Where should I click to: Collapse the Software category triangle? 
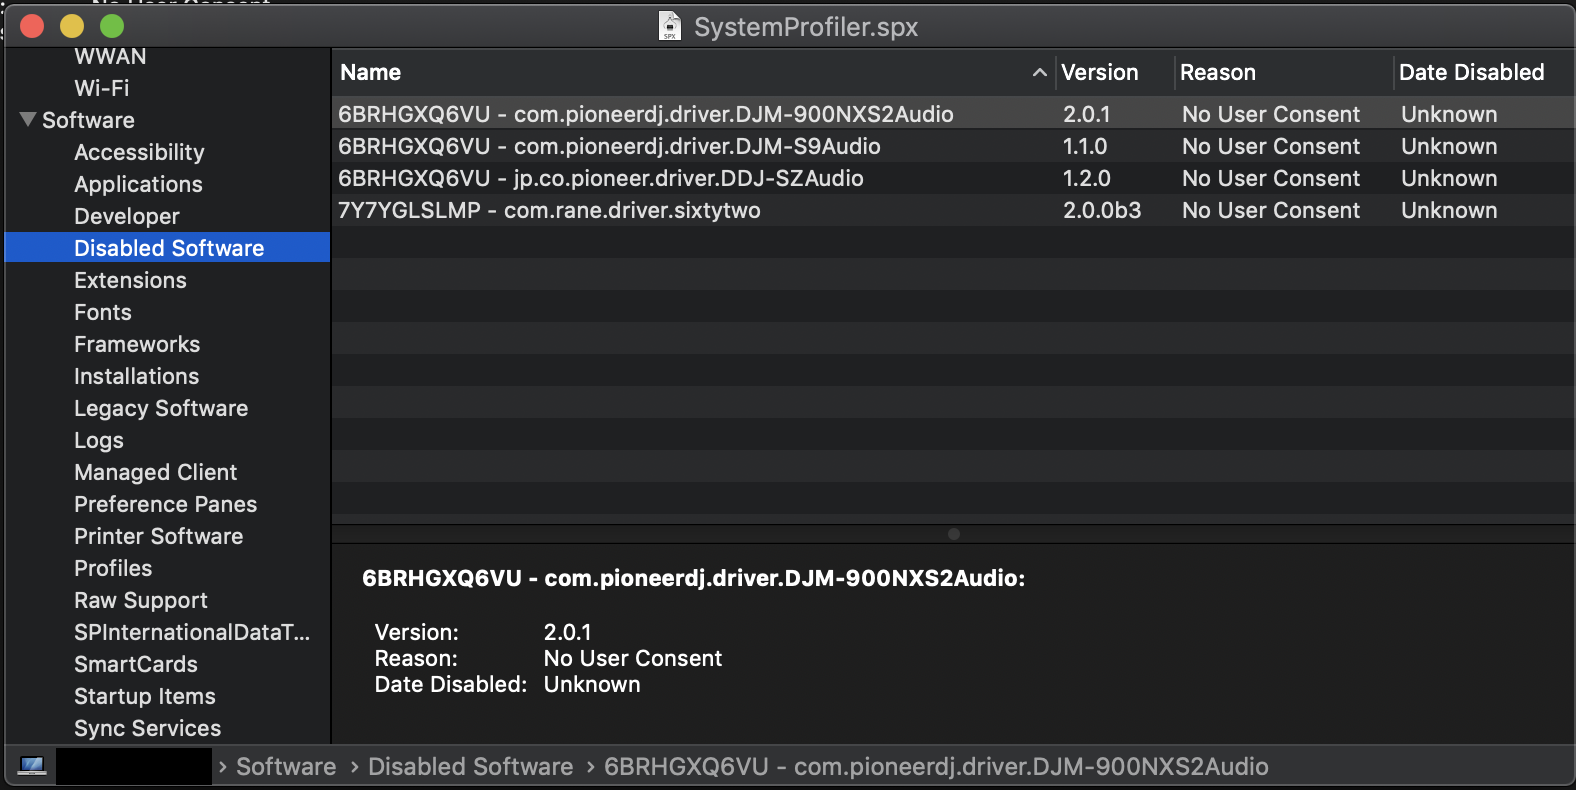pos(28,119)
